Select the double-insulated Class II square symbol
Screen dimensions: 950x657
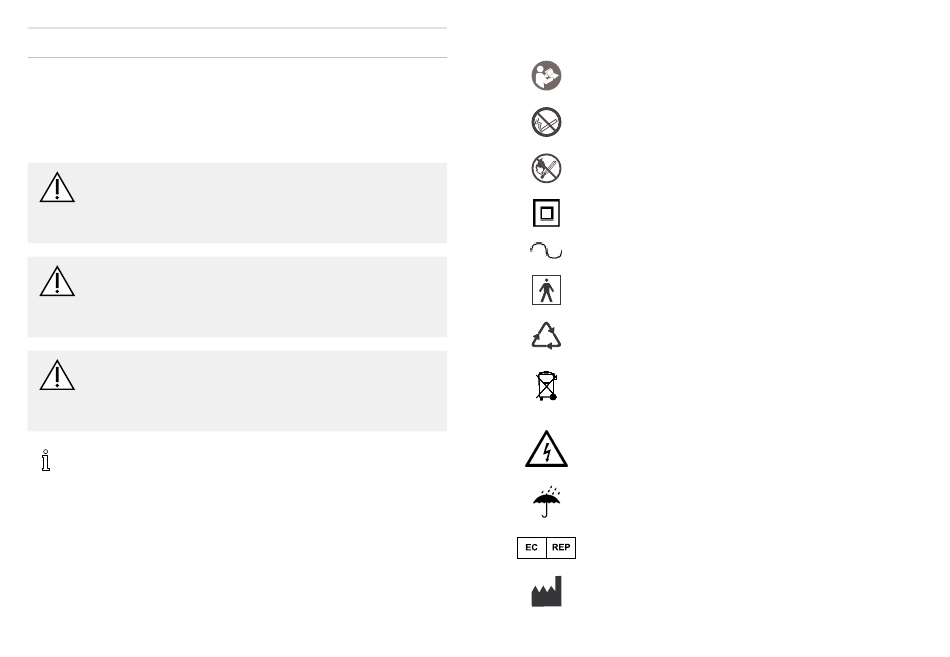(546, 213)
